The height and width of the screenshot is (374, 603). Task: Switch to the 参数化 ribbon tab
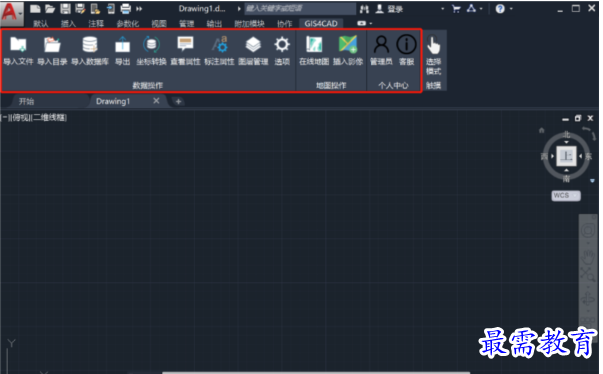click(127, 24)
